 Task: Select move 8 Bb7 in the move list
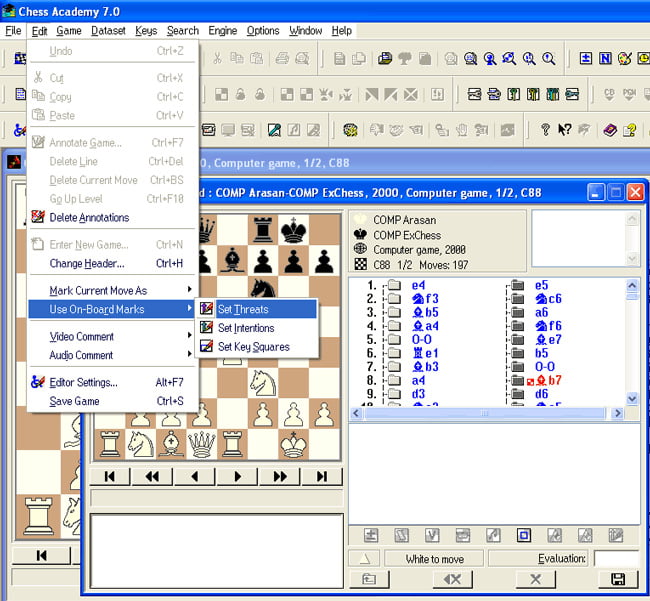click(548, 381)
